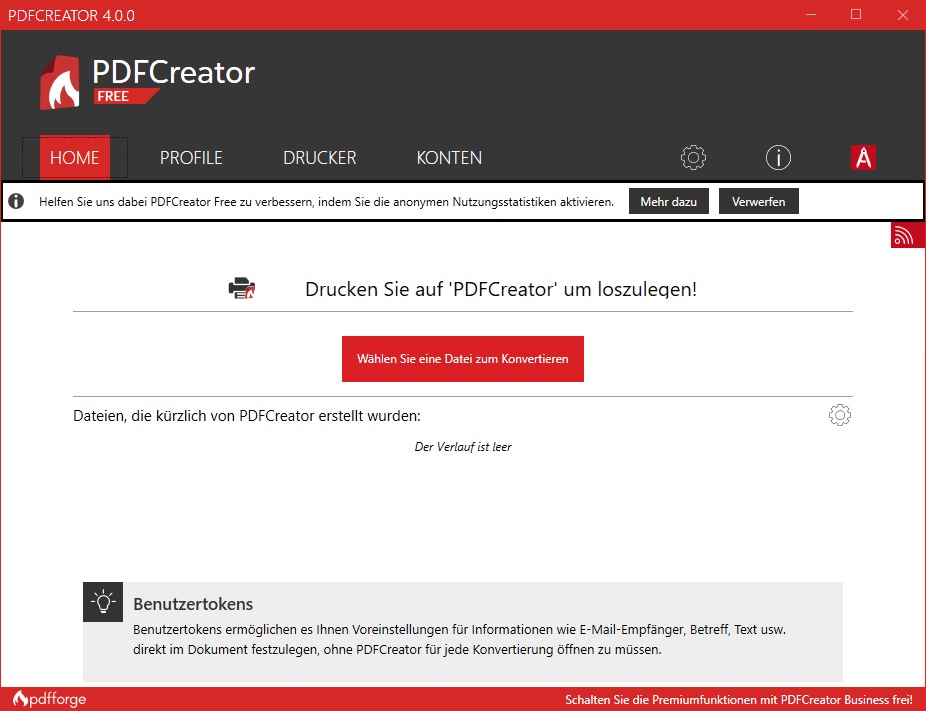Click the info icon in notification bar
The height and width of the screenshot is (711, 926).
(x=16, y=201)
